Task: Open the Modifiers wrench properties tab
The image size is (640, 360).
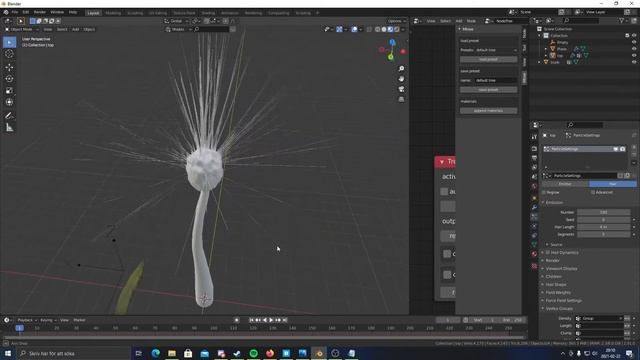Action: pyautogui.click(x=534, y=207)
